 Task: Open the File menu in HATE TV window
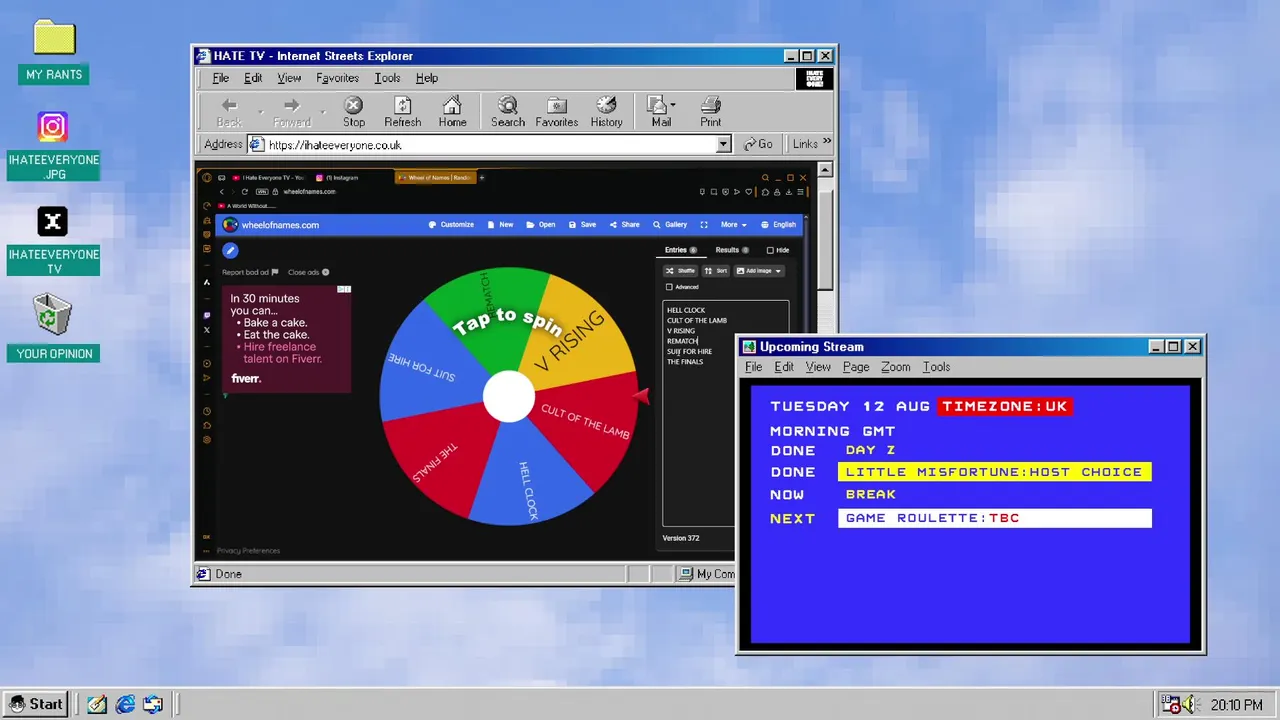(x=220, y=78)
